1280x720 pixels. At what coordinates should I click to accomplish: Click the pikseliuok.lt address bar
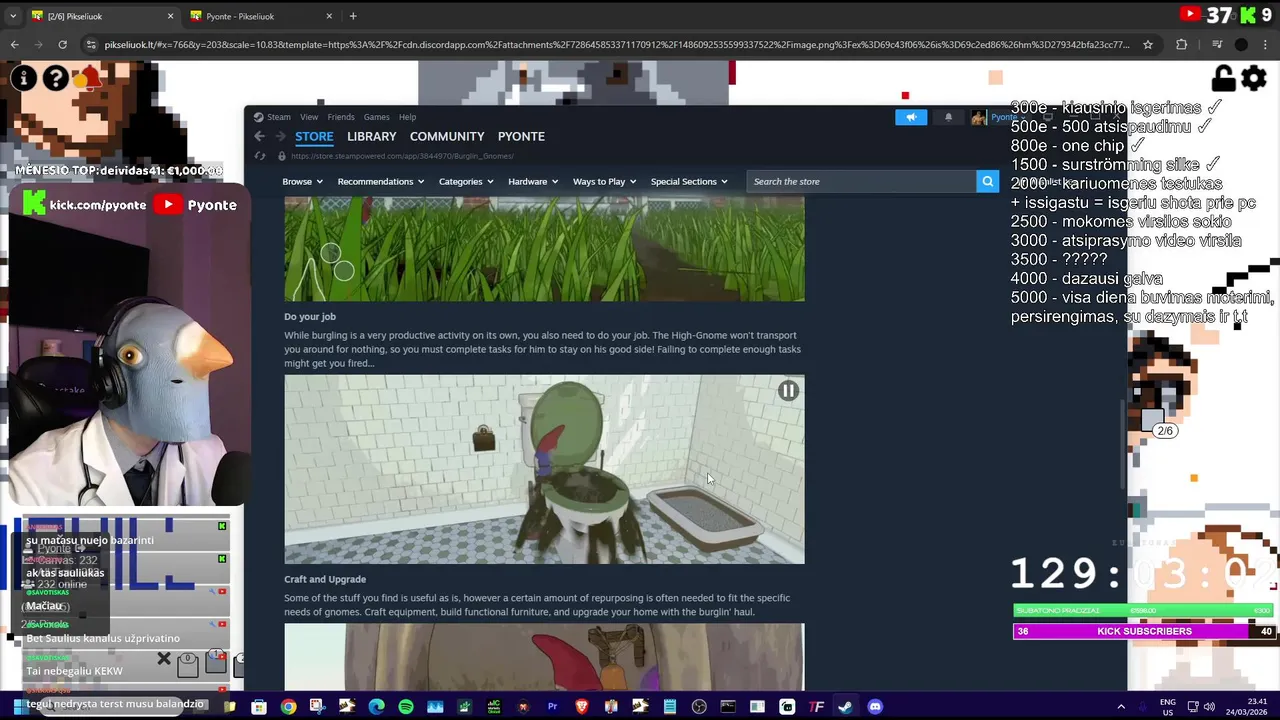[x=617, y=44]
